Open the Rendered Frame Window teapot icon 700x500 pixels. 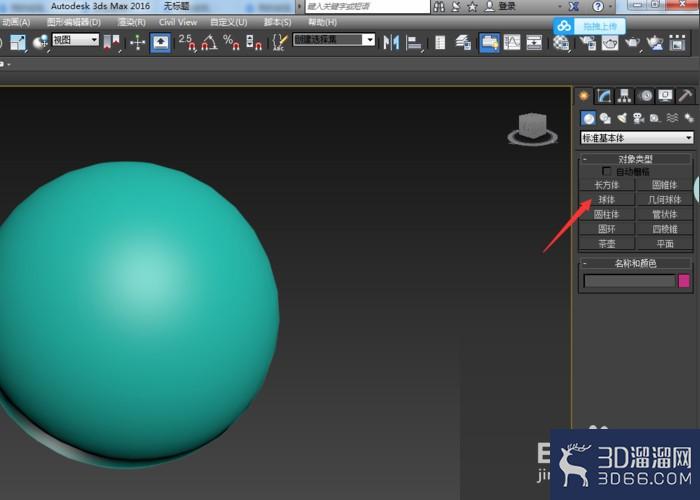click(610, 43)
